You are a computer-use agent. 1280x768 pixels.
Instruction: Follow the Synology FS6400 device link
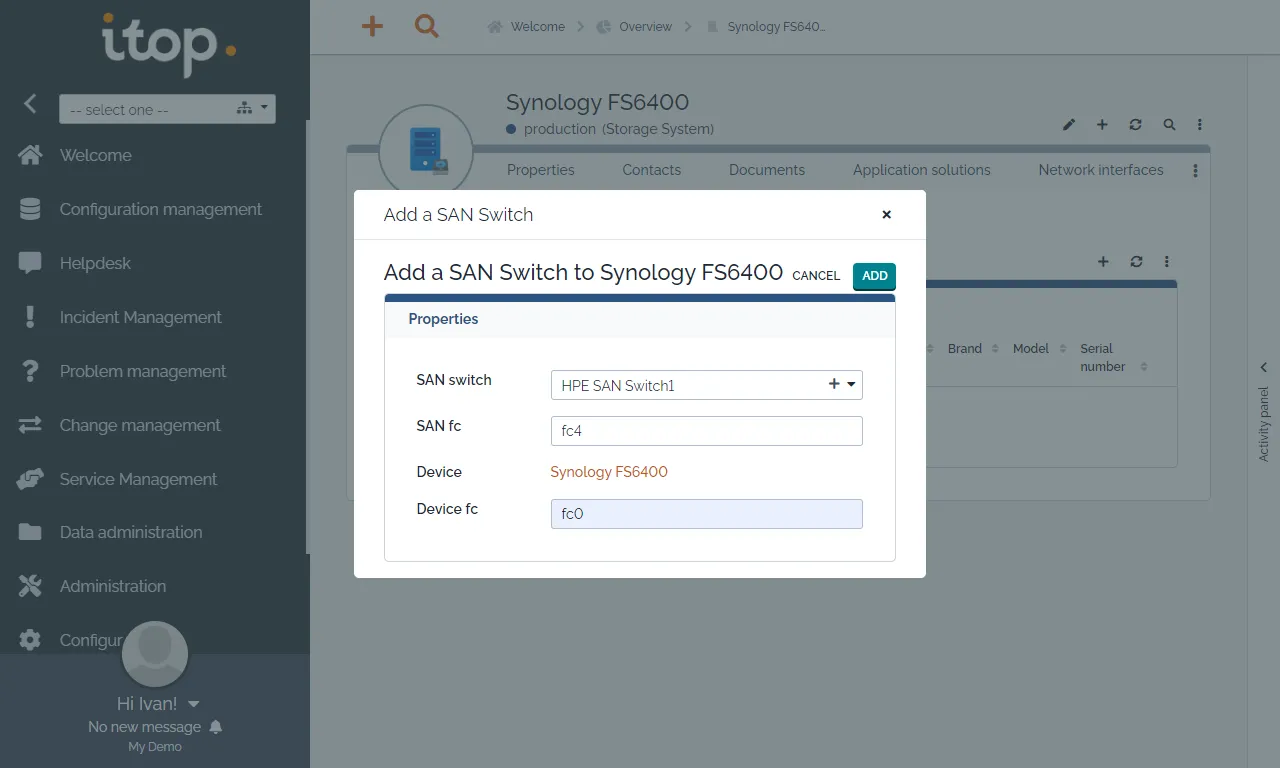tap(609, 472)
